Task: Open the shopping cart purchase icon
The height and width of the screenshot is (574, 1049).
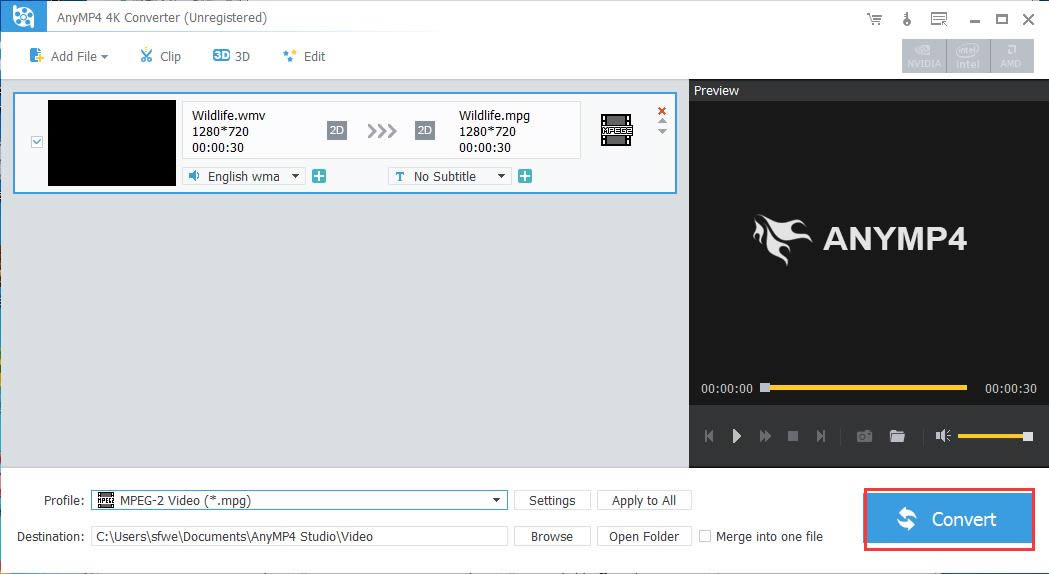Action: pos(874,19)
